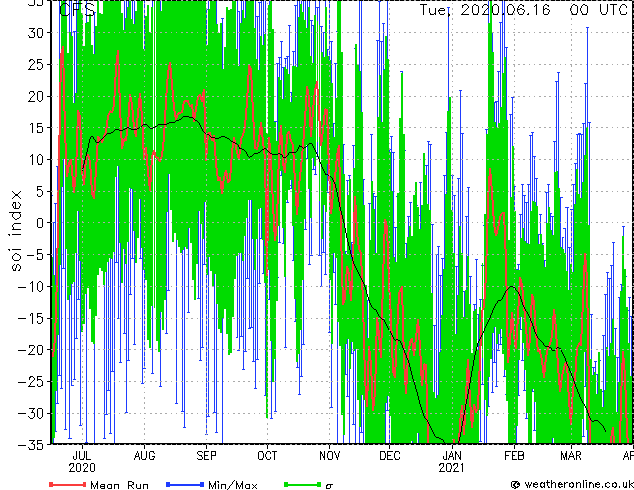Viewport: 634px width, 490px height.
Task: Click the -35 value on y-axis
Action: [x=31, y=445]
